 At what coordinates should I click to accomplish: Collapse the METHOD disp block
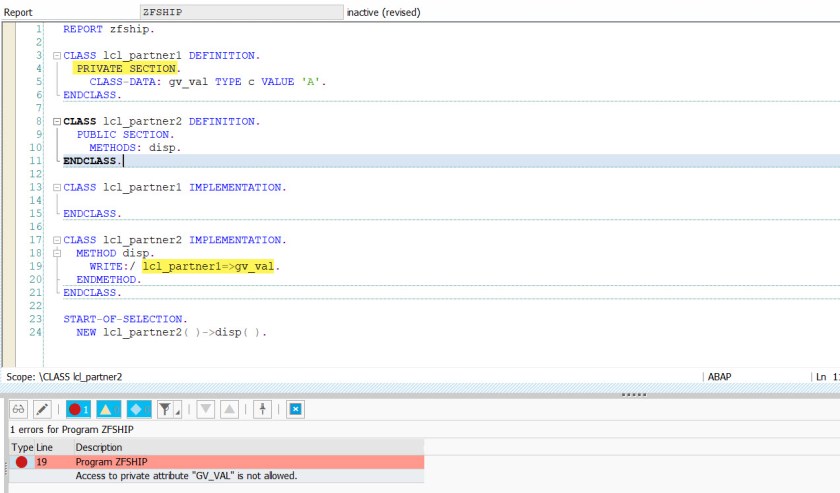click(56, 253)
